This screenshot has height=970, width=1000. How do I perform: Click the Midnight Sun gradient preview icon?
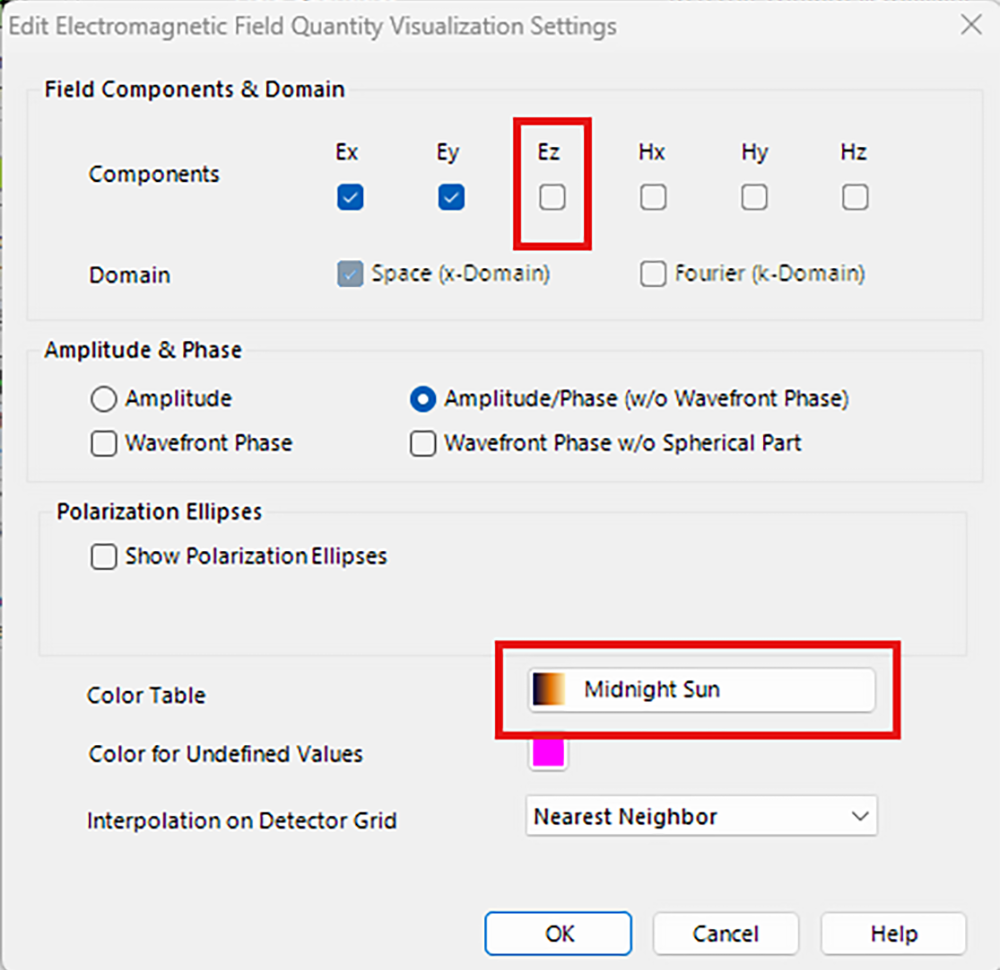(548, 689)
